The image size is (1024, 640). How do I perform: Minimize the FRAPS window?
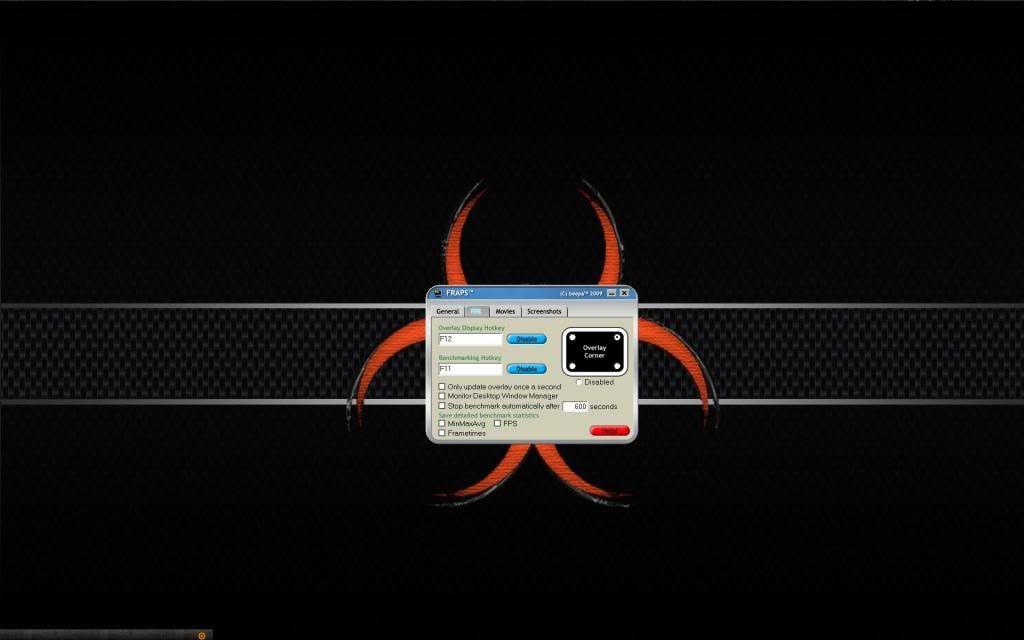coord(612,293)
